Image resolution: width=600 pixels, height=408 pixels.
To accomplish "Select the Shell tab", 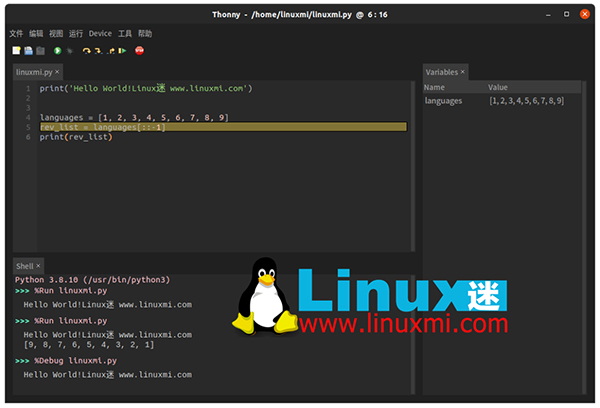I will (24, 266).
